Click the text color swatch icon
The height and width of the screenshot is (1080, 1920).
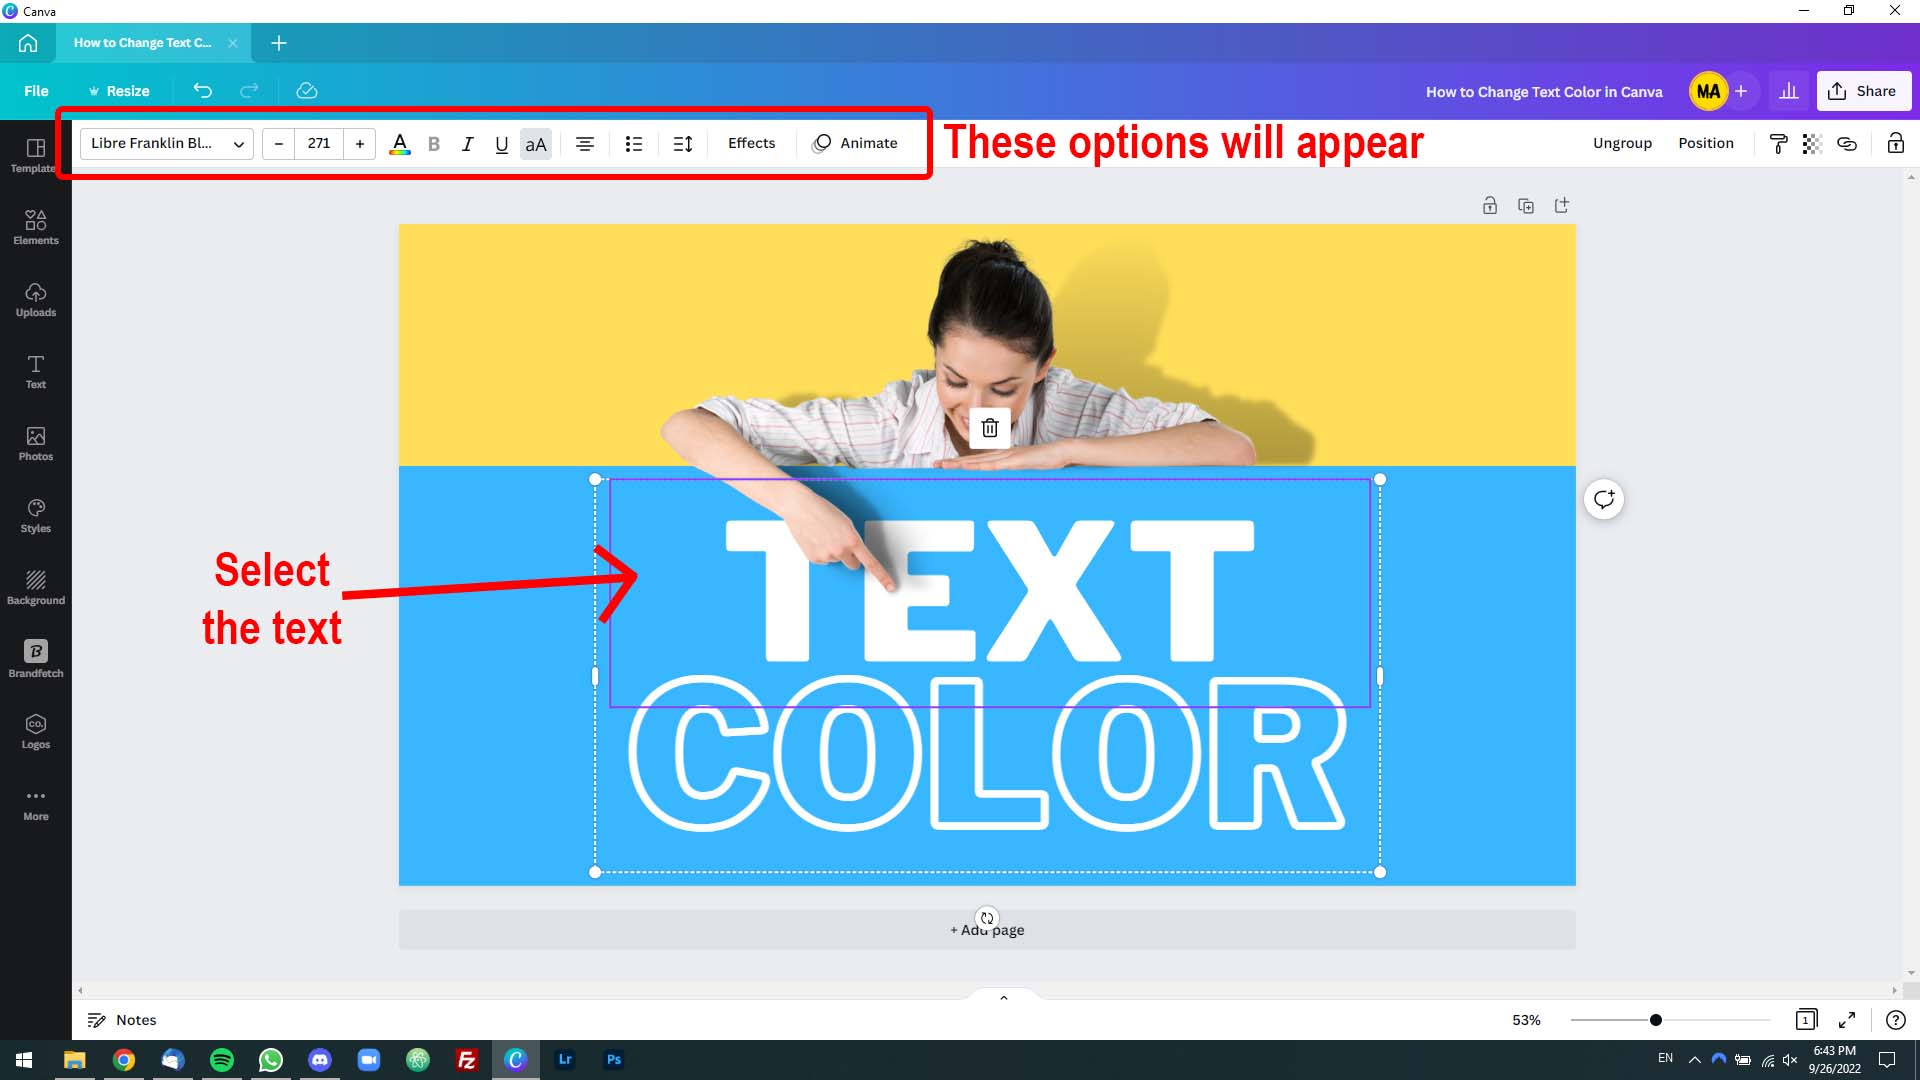coord(400,144)
